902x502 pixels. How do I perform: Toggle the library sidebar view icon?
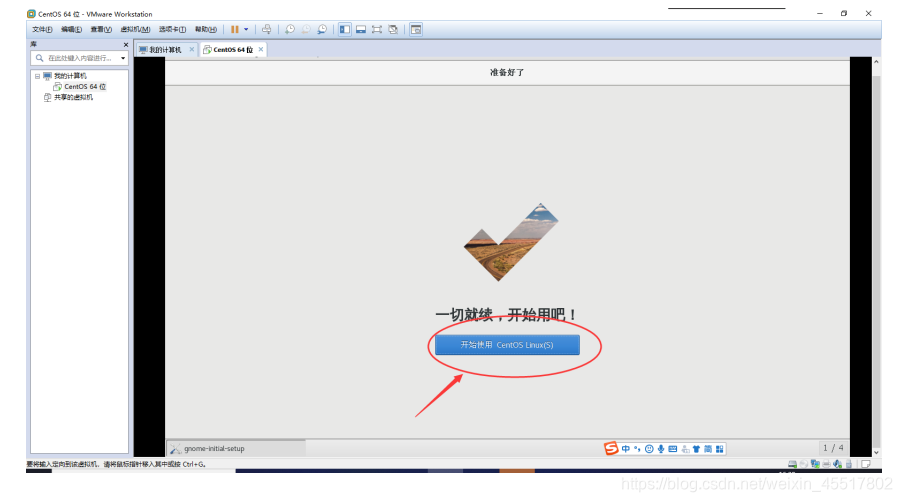pos(345,29)
